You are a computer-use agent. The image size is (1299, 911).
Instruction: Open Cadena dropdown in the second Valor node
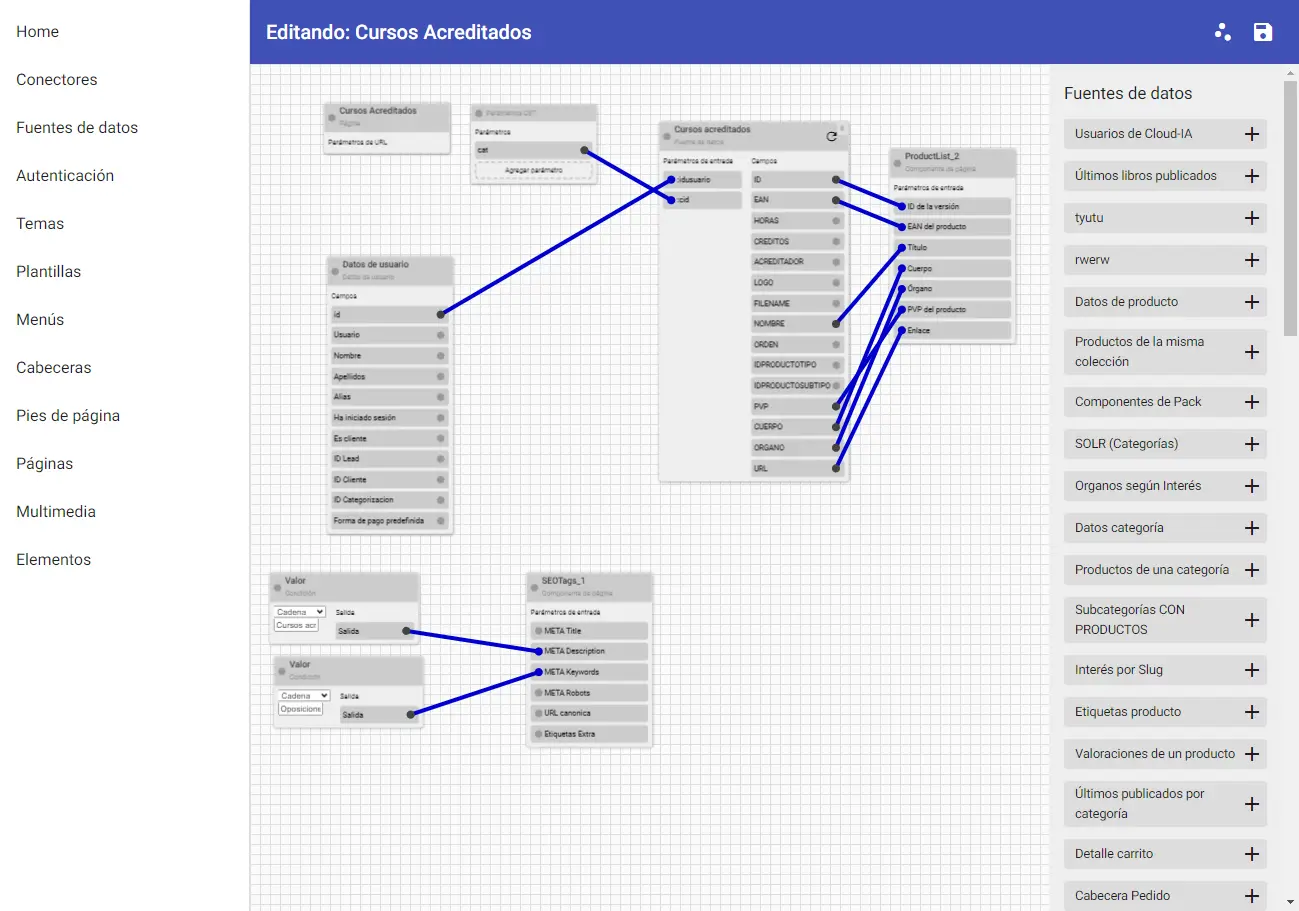(304, 696)
